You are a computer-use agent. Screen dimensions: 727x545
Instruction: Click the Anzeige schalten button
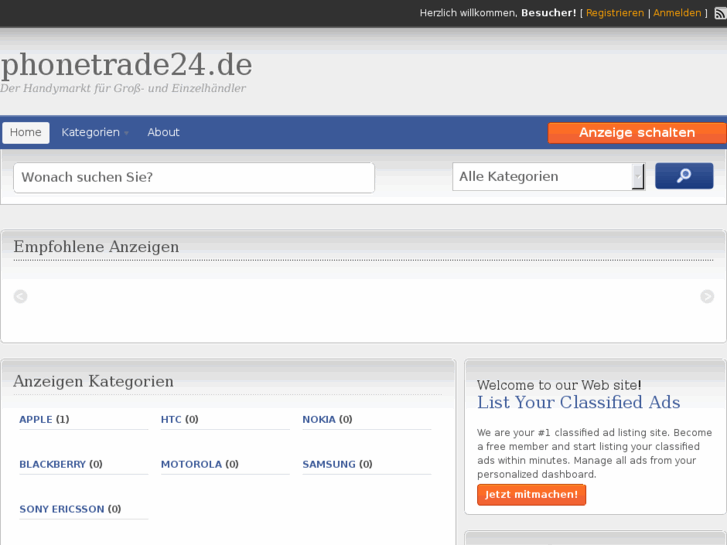pos(637,133)
